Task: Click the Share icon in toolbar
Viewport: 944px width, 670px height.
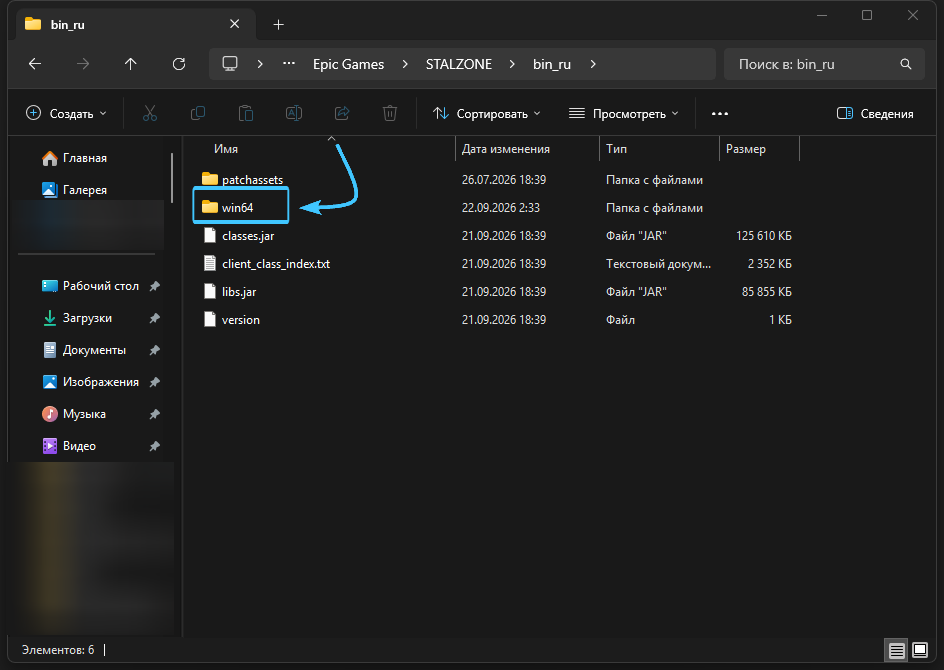Action: coord(342,113)
